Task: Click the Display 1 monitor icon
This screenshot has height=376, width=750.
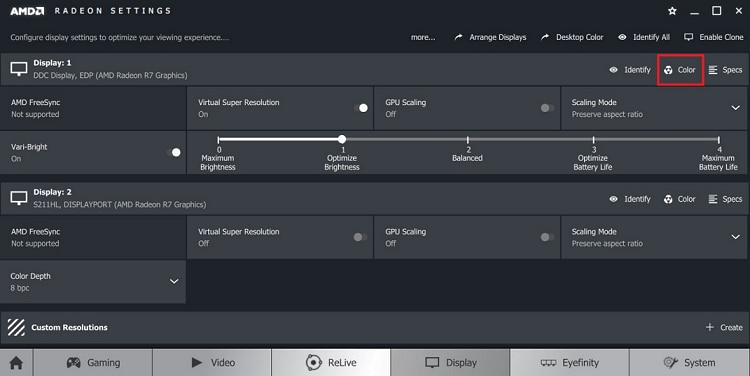Action: (x=19, y=69)
